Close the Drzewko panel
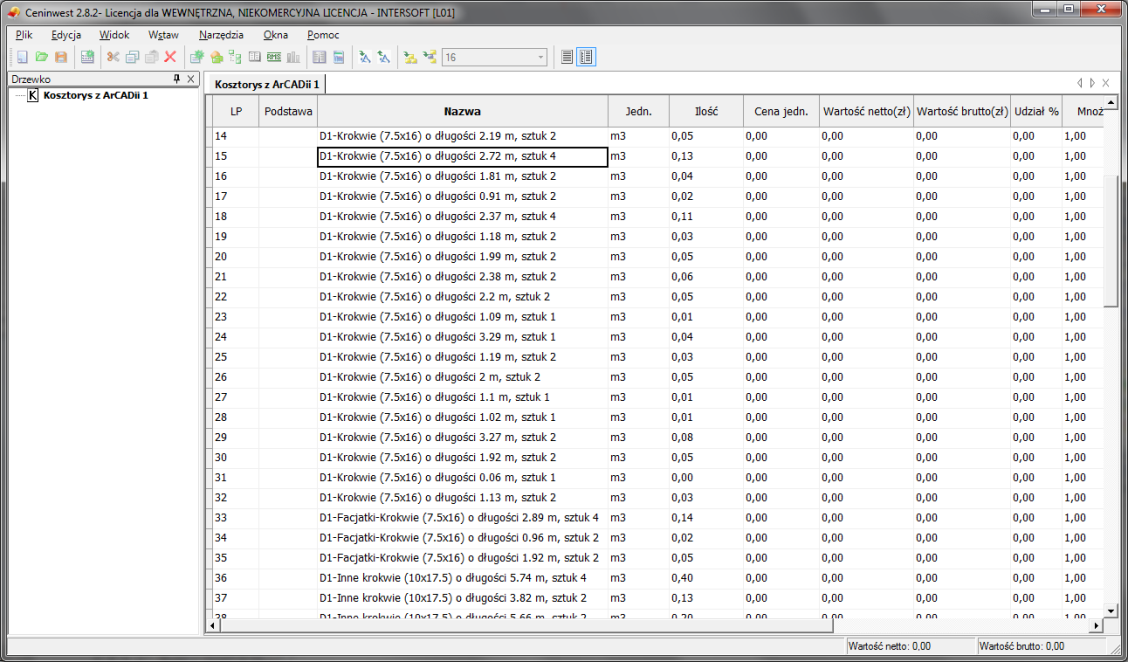 pyautogui.click(x=191, y=78)
